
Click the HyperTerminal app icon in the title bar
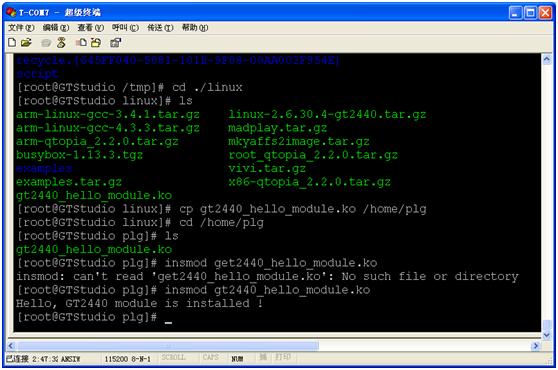[11, 12]
